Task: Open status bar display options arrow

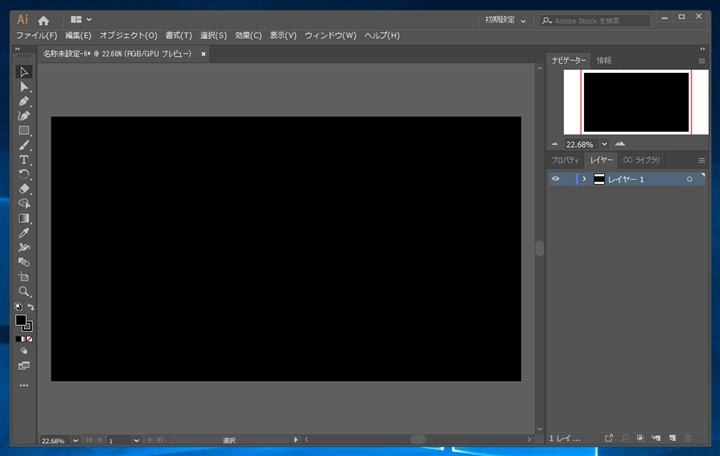Action: coord(296,440)
